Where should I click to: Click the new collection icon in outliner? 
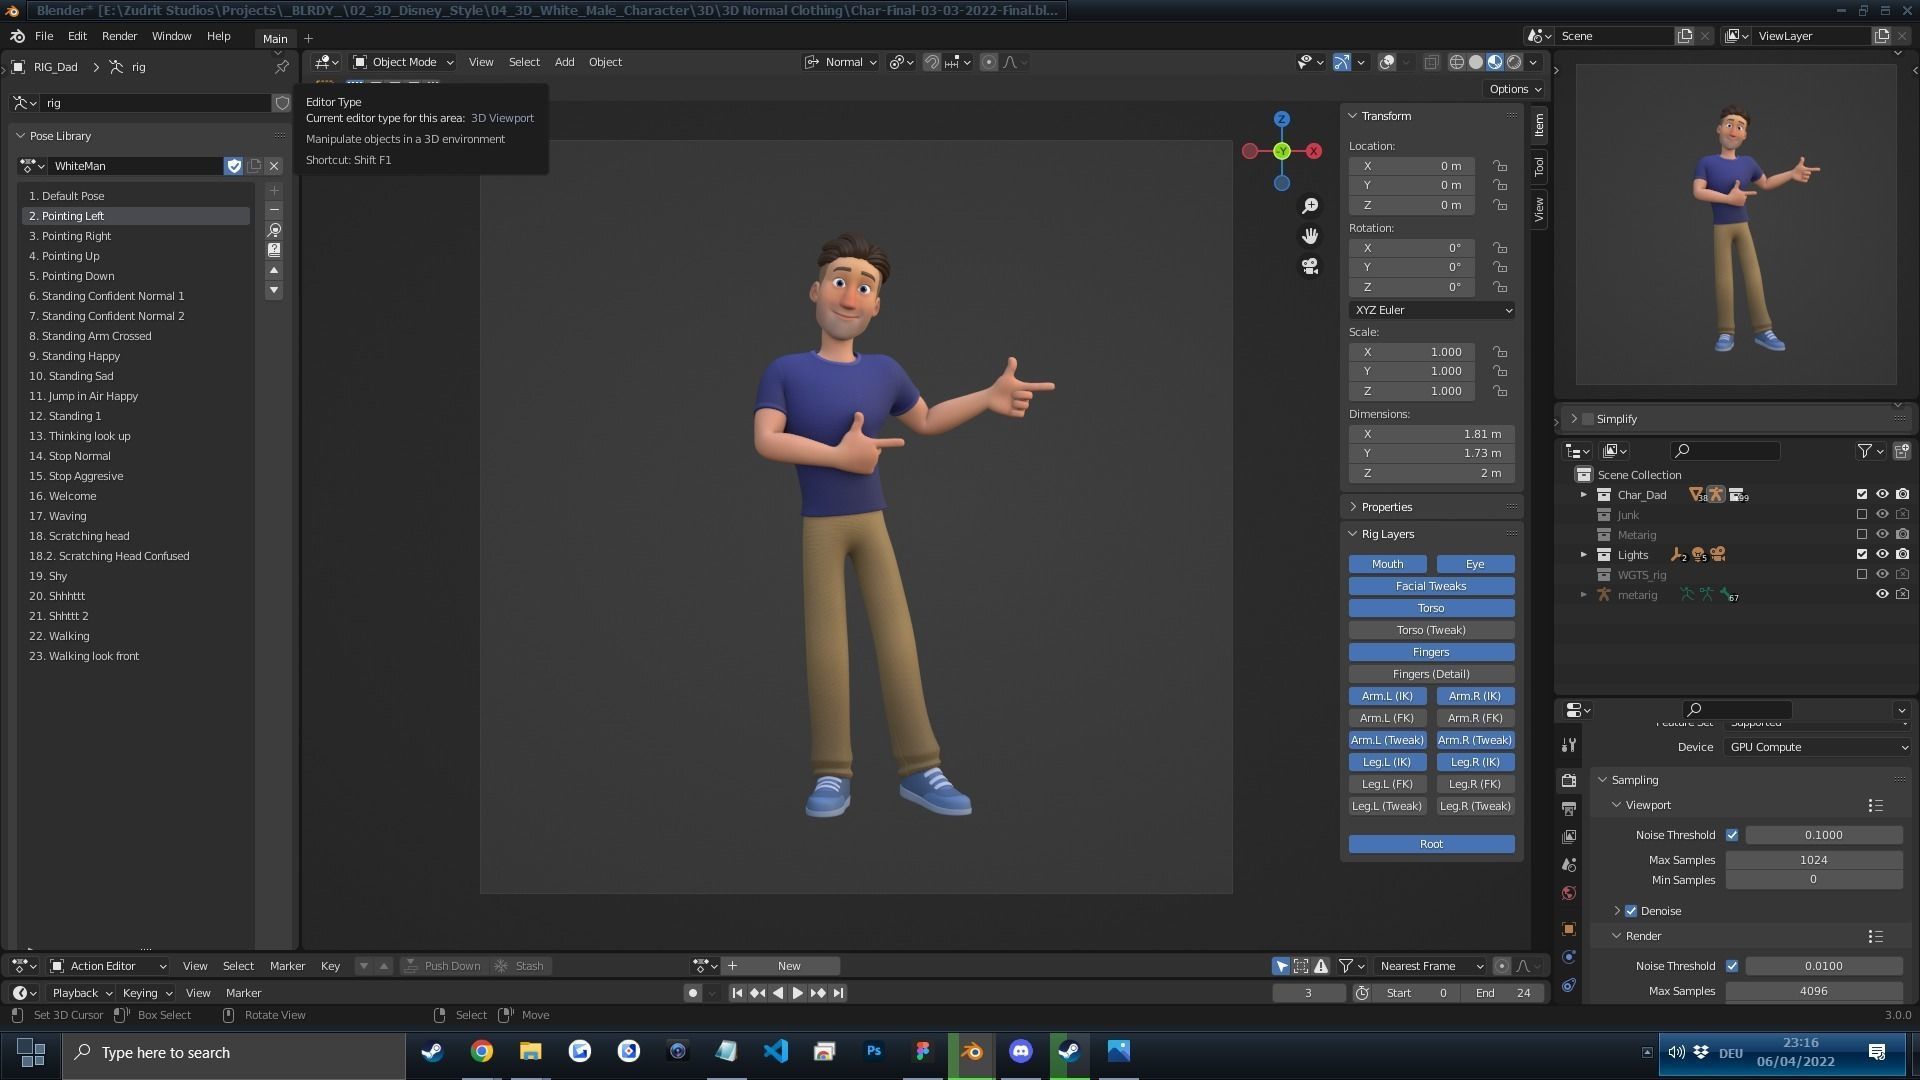1901,451
